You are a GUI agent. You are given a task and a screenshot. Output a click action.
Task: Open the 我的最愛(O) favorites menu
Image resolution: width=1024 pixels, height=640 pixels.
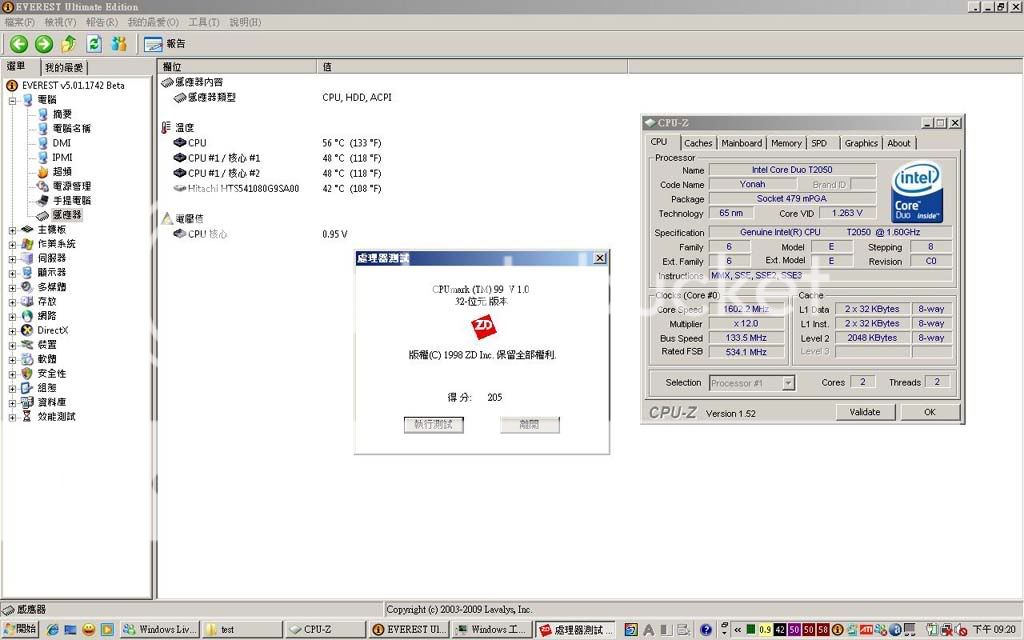tap(153, 22)
